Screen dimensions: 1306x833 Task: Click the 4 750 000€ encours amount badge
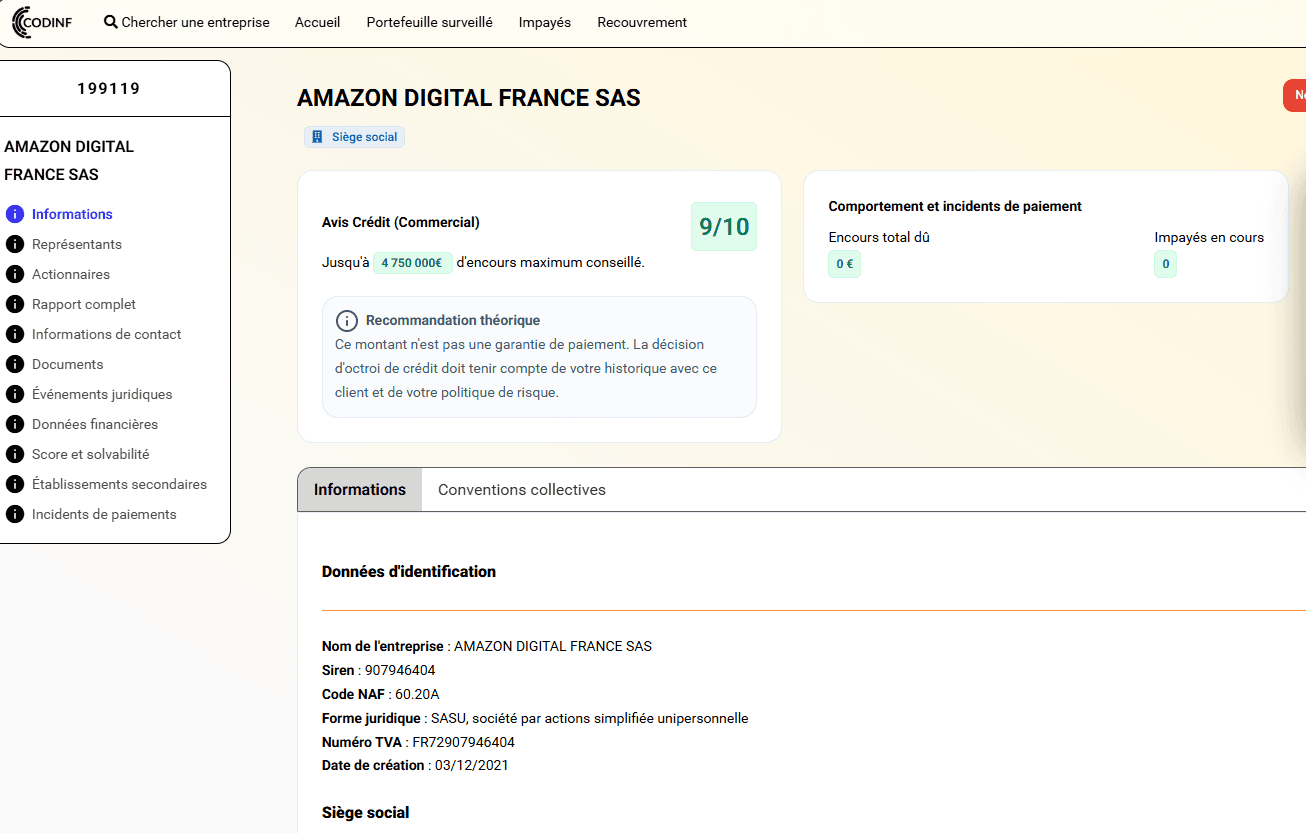click(412, 263)
